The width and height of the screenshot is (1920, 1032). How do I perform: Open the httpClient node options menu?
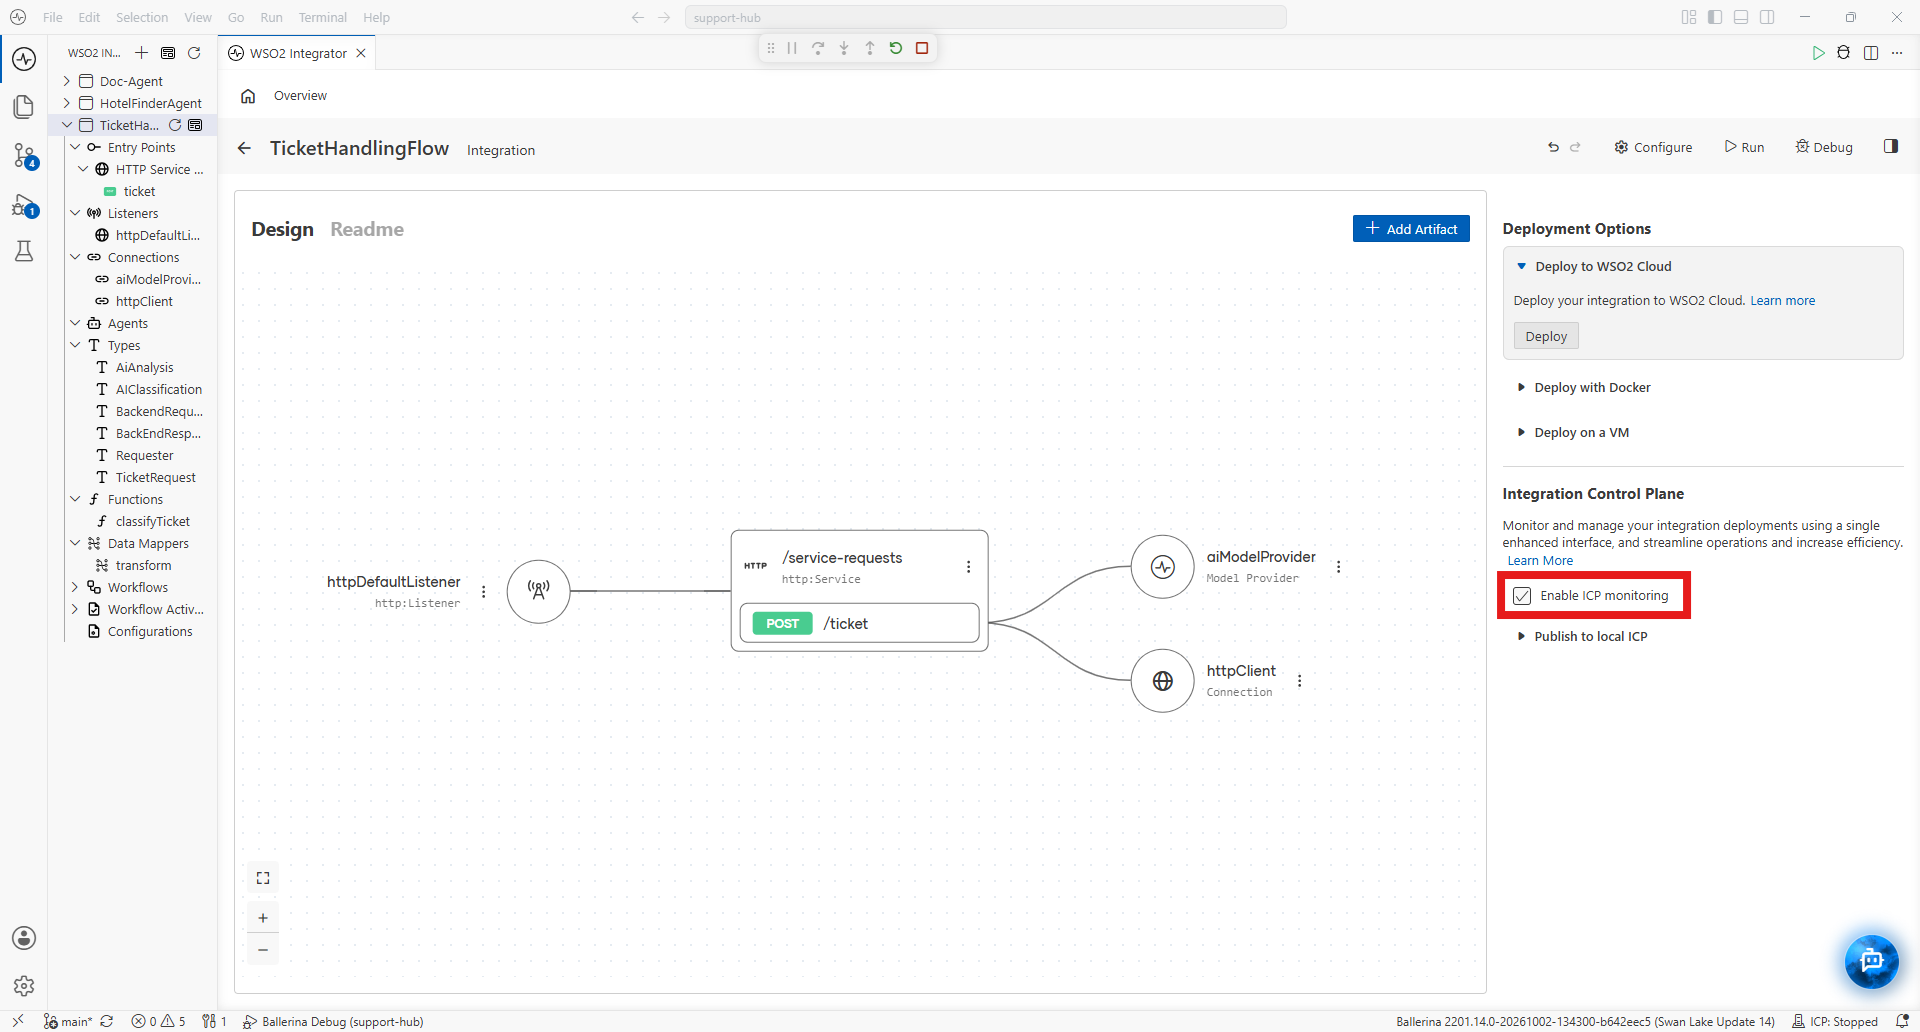1300,681
